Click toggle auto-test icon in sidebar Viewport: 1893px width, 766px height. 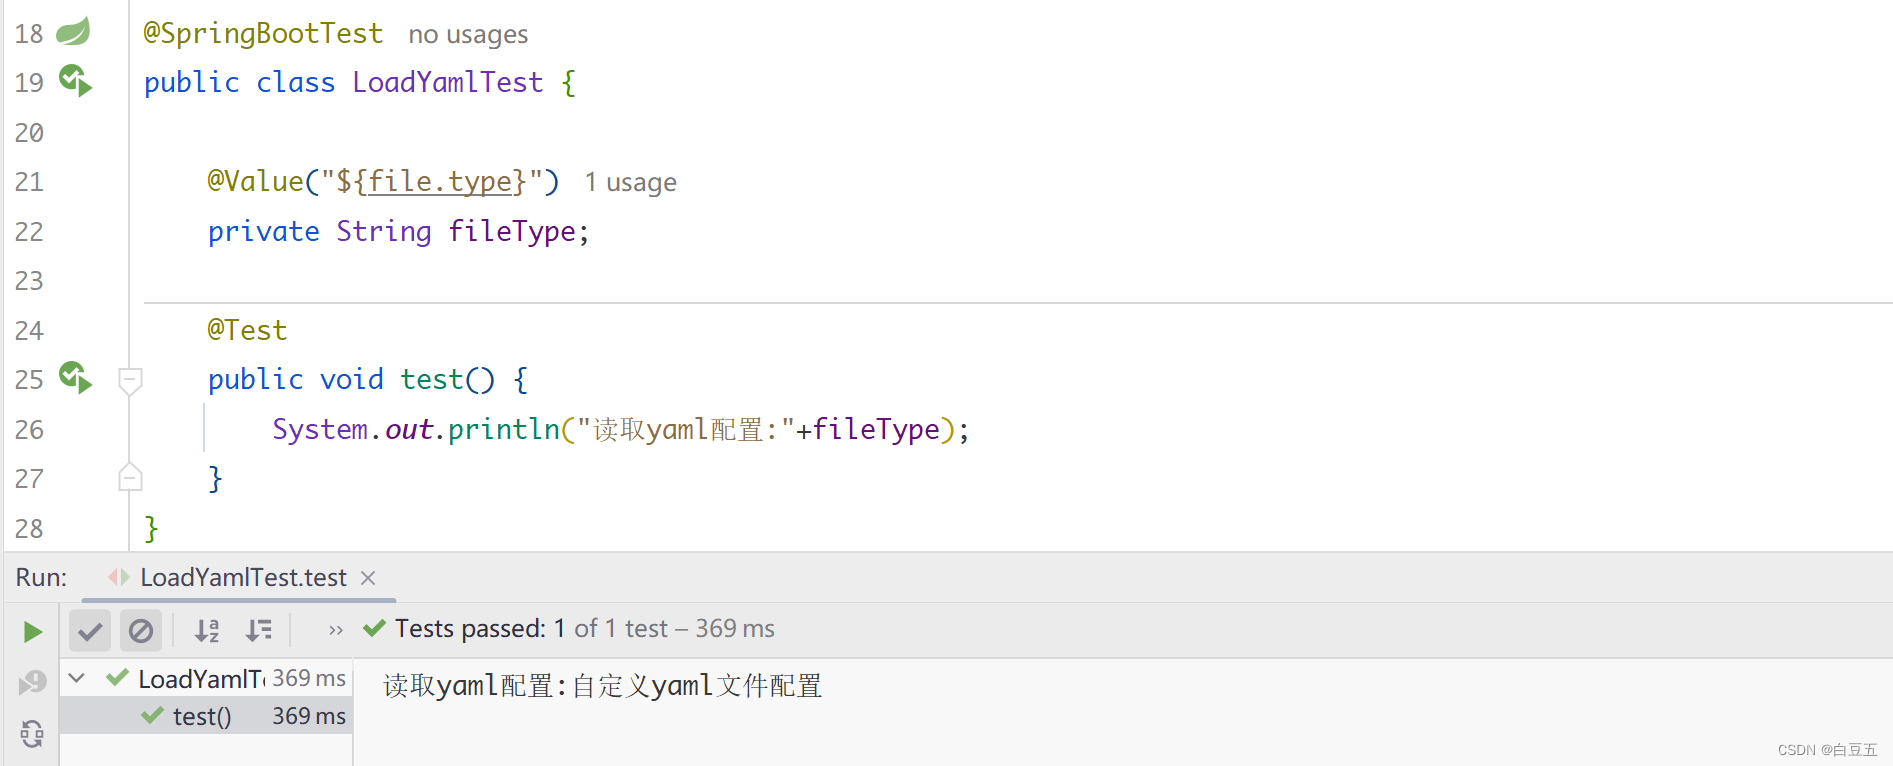[32, 734]
